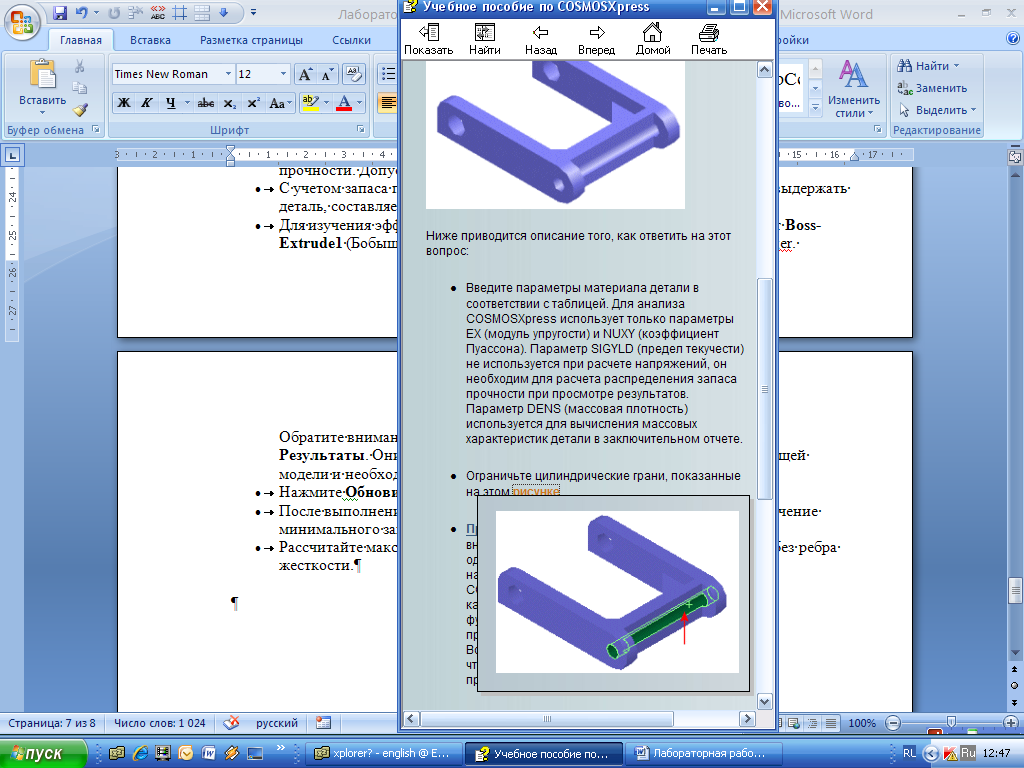The height and width of the screenshot is (768, 1024).
Task: Open the Выделить dropdown
Action: pos(937,110)
